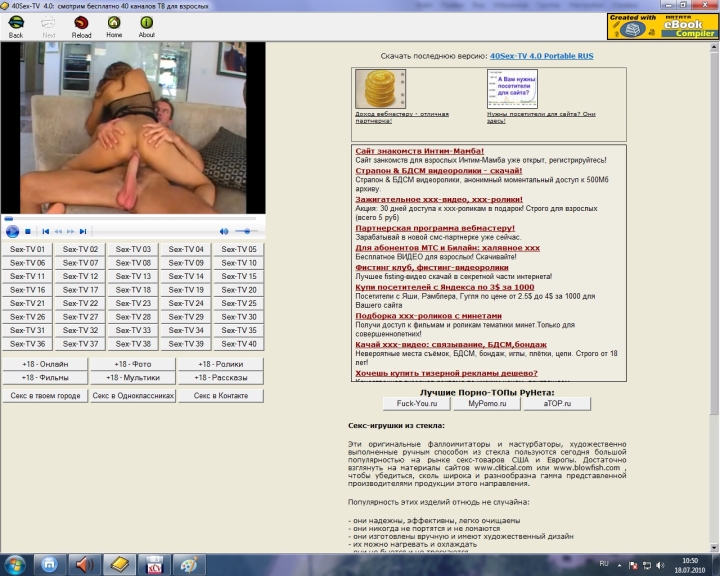Screen dimensions: 720x576
Task: Click the round play/pause button in player
Action: 12,231
